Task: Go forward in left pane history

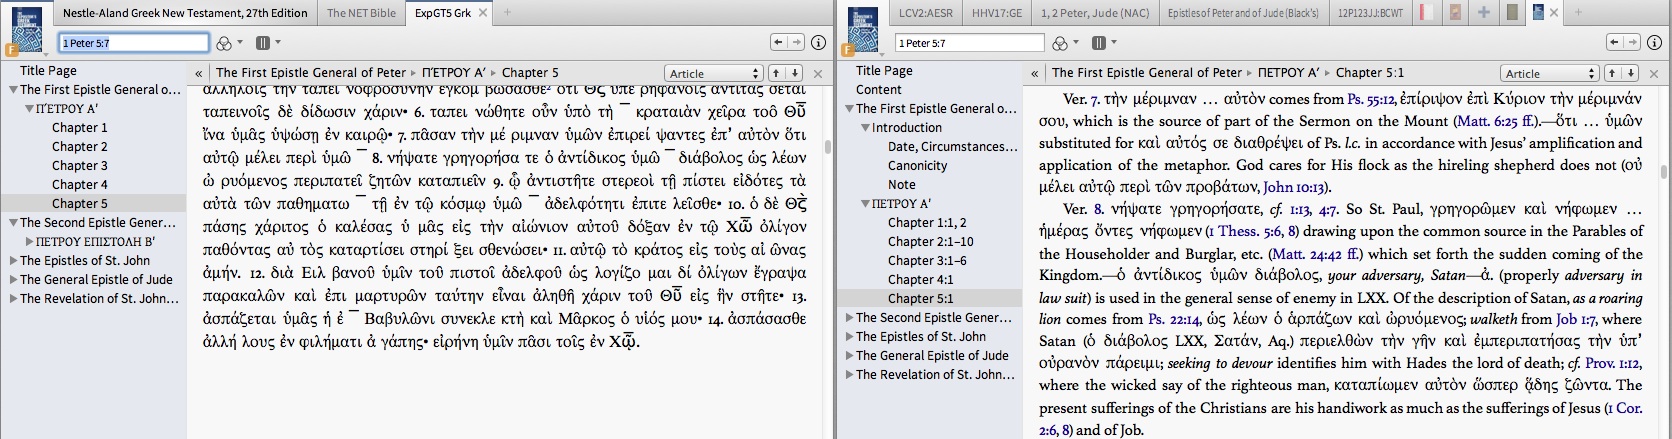Action: 796,42
